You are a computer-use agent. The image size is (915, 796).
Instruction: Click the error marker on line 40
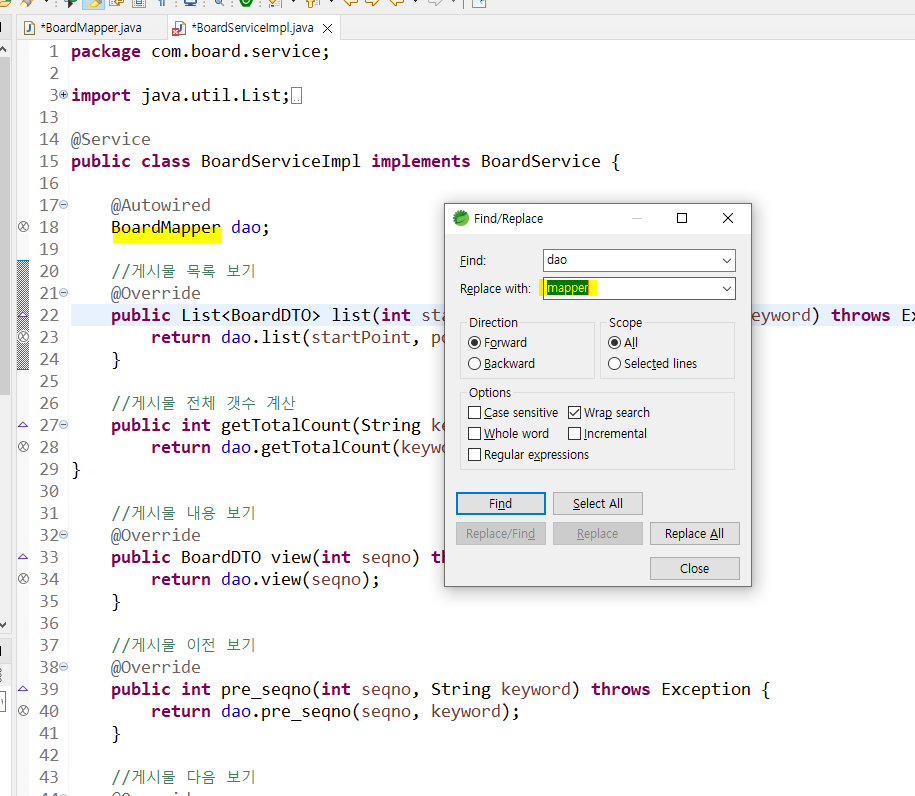pyautogui.click(x=23, y=710)
